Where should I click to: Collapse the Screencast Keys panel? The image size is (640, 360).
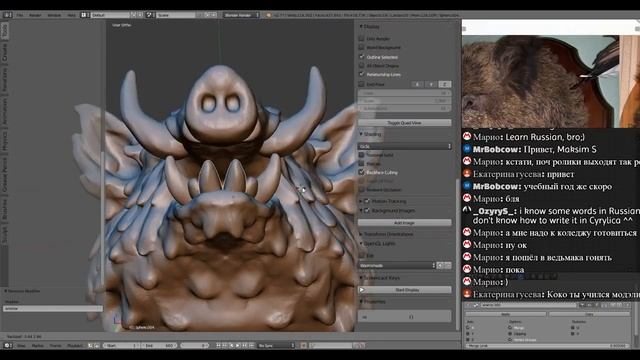point(361,278)
